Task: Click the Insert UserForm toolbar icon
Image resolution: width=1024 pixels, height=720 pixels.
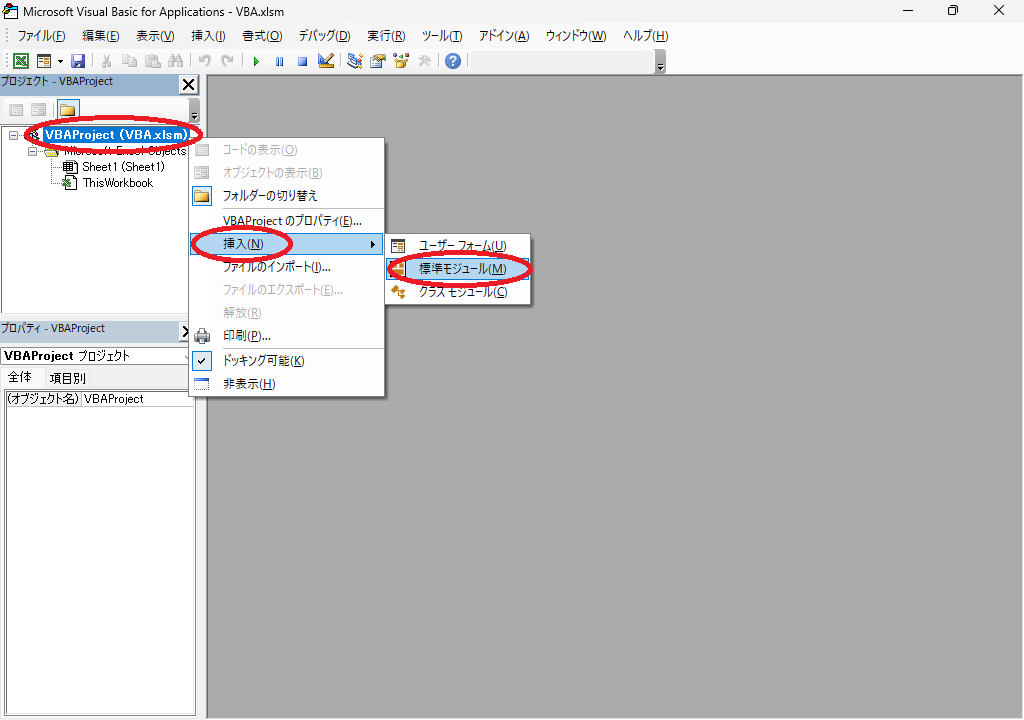Action: (44, 61)
